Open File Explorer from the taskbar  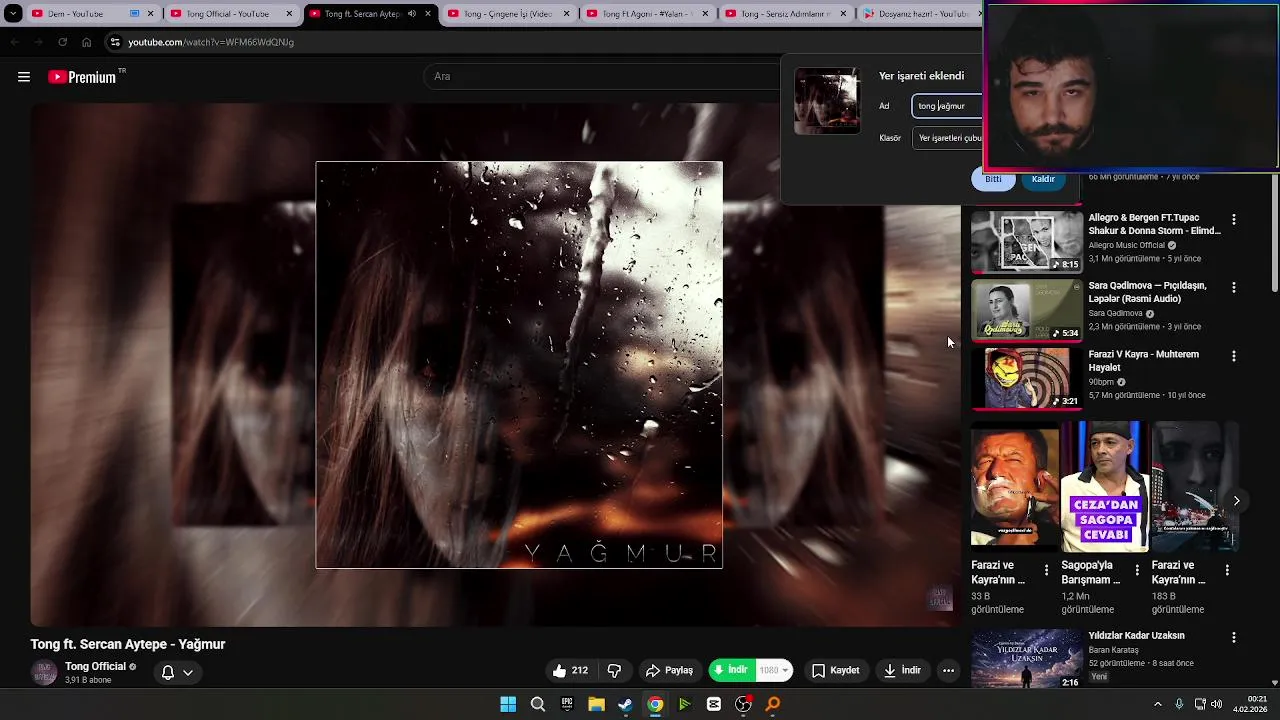596,704
